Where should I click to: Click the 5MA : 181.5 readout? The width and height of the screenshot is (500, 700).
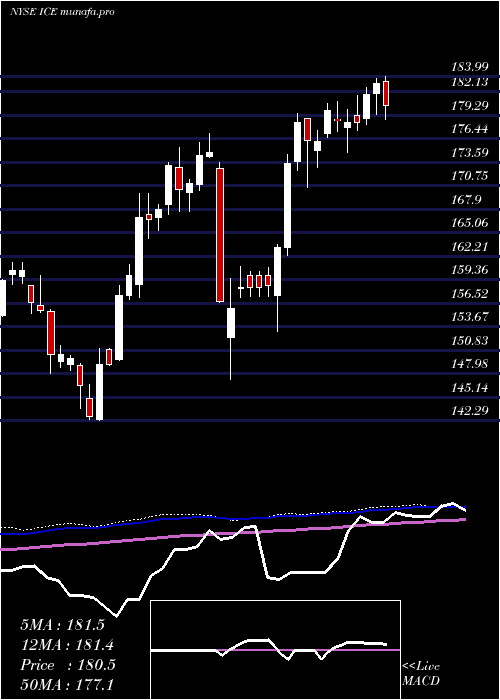63,625
